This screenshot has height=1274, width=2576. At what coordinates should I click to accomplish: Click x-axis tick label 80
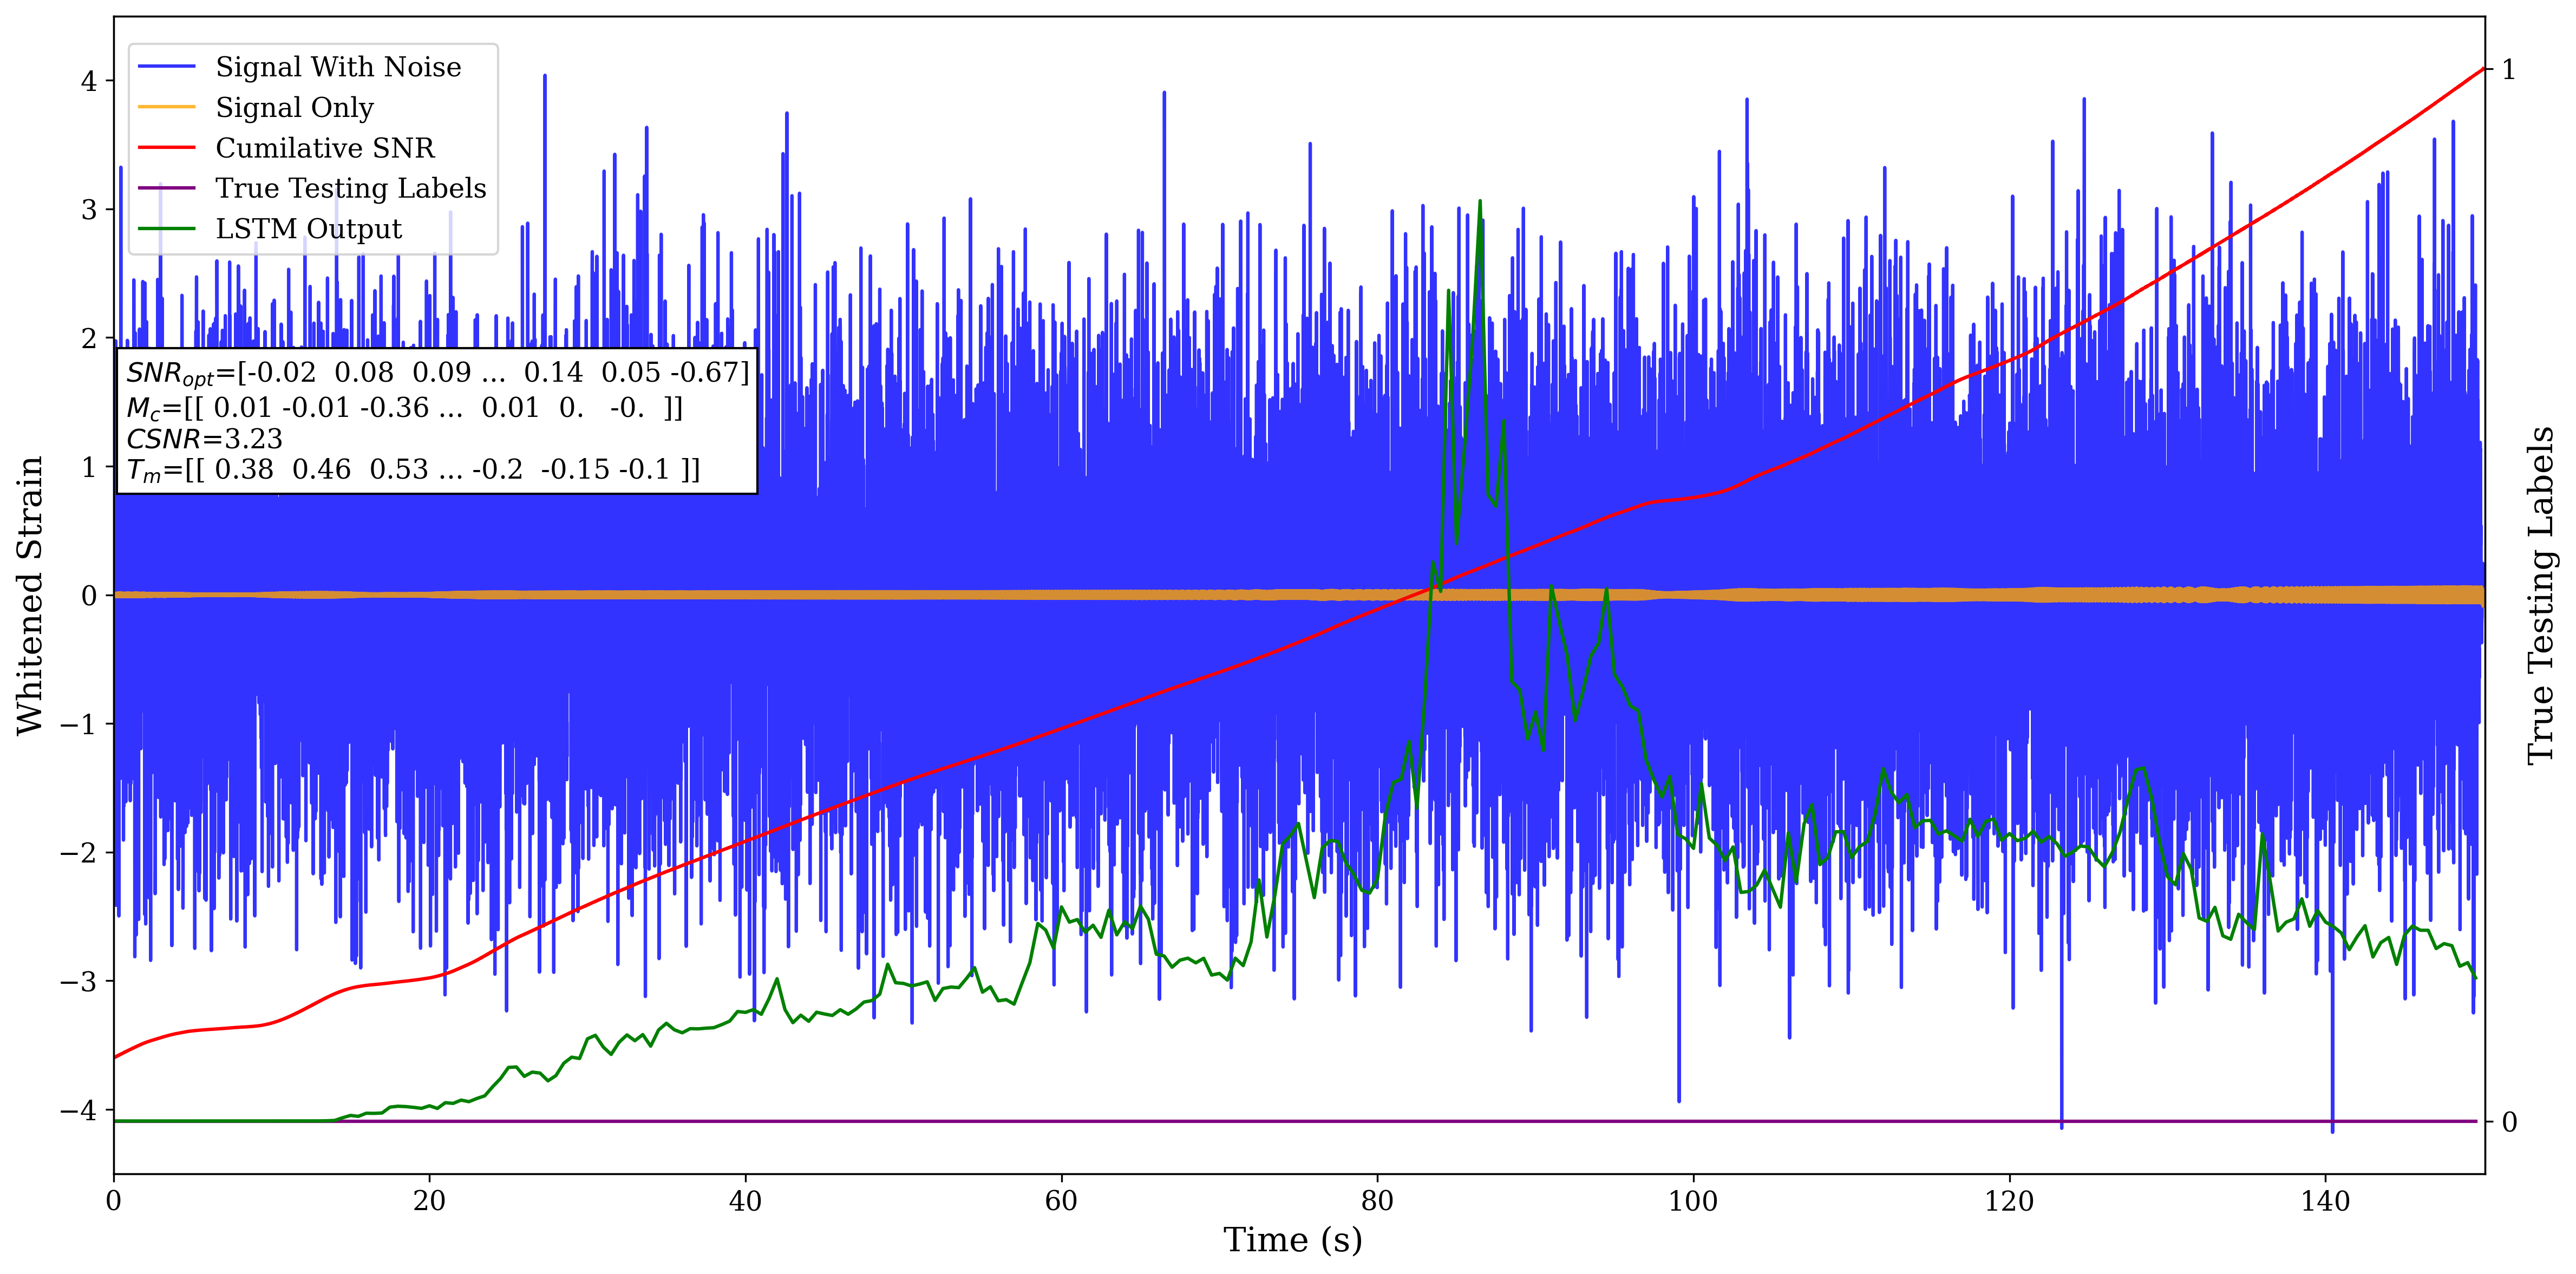click(x=1377, y=1200)
